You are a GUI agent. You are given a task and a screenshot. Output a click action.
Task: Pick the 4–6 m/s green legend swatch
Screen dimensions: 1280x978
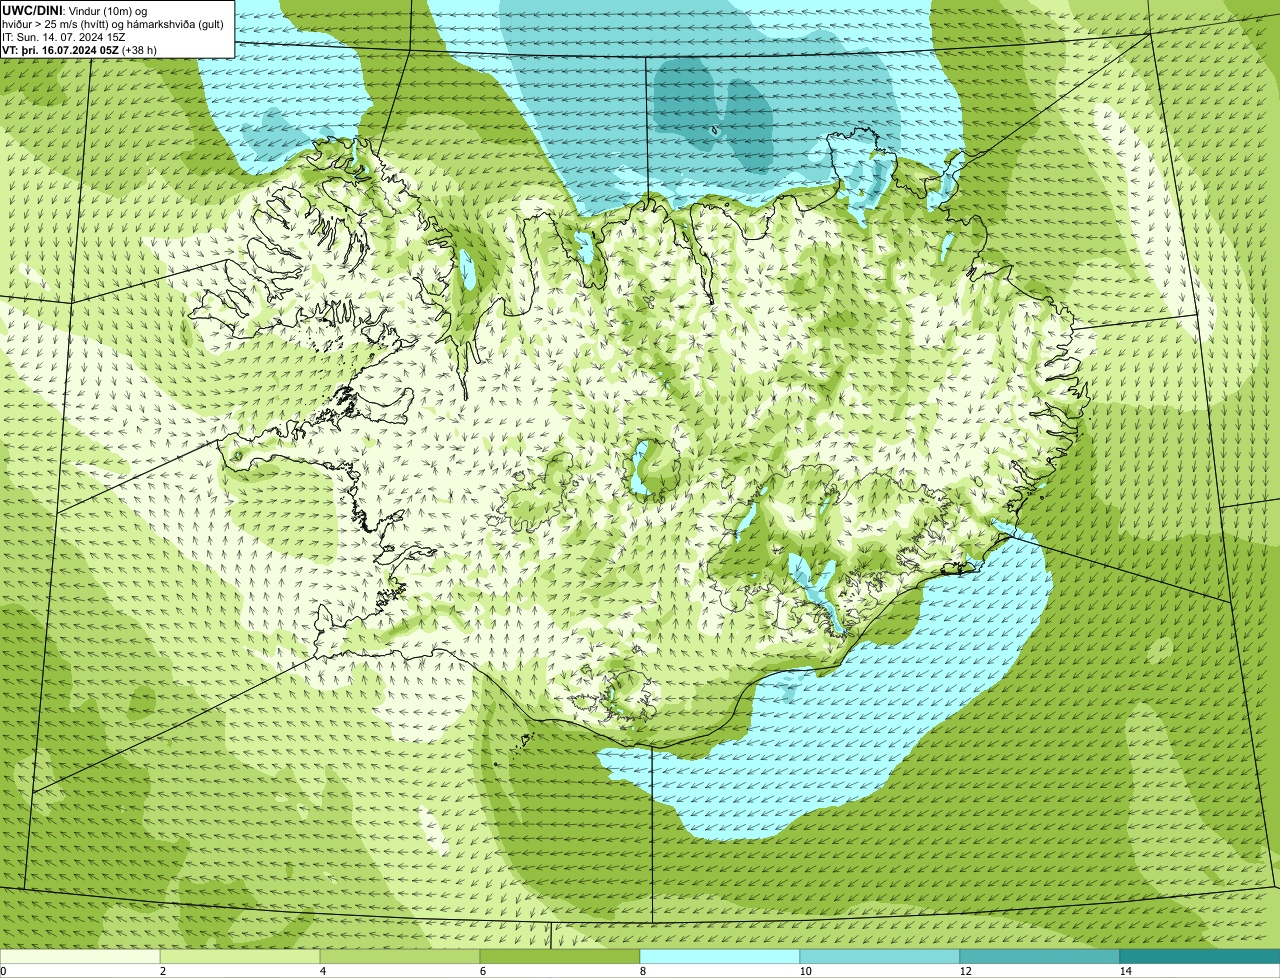[400, 956]
